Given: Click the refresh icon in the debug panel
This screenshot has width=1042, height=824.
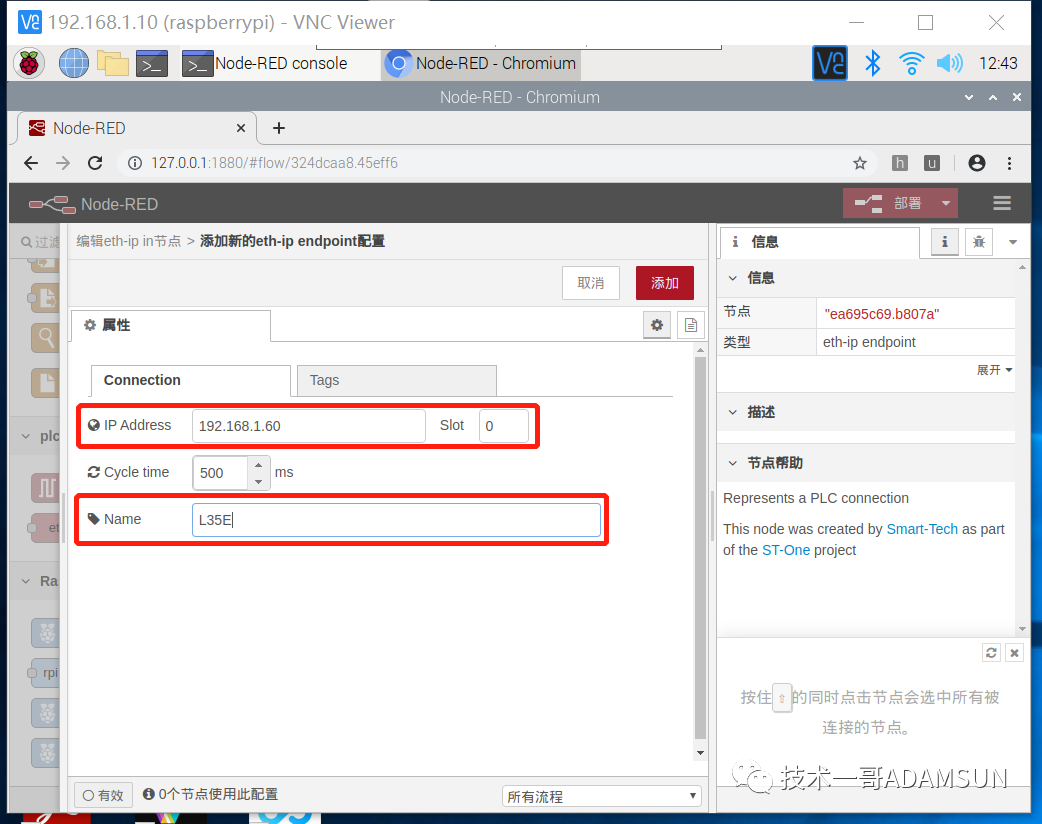Looking at the screenshot, I should (991, 652).
